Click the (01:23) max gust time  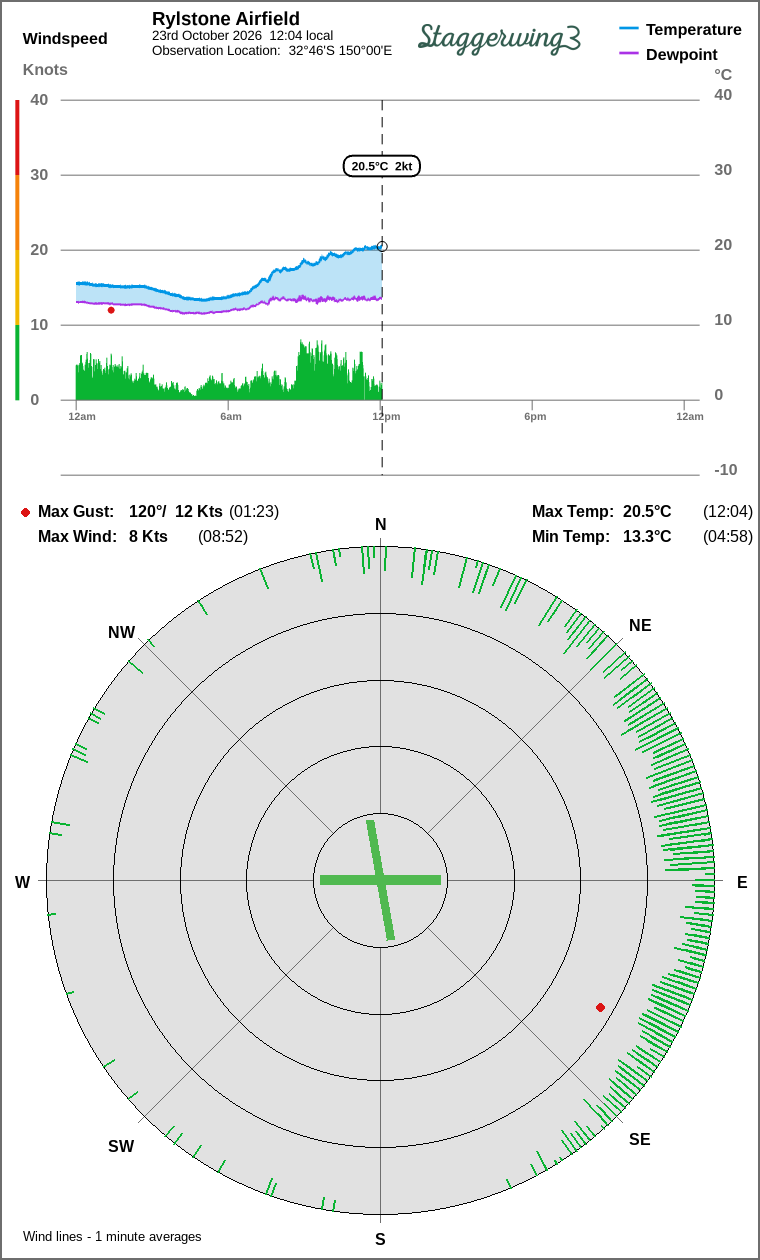tap(254, 511)
